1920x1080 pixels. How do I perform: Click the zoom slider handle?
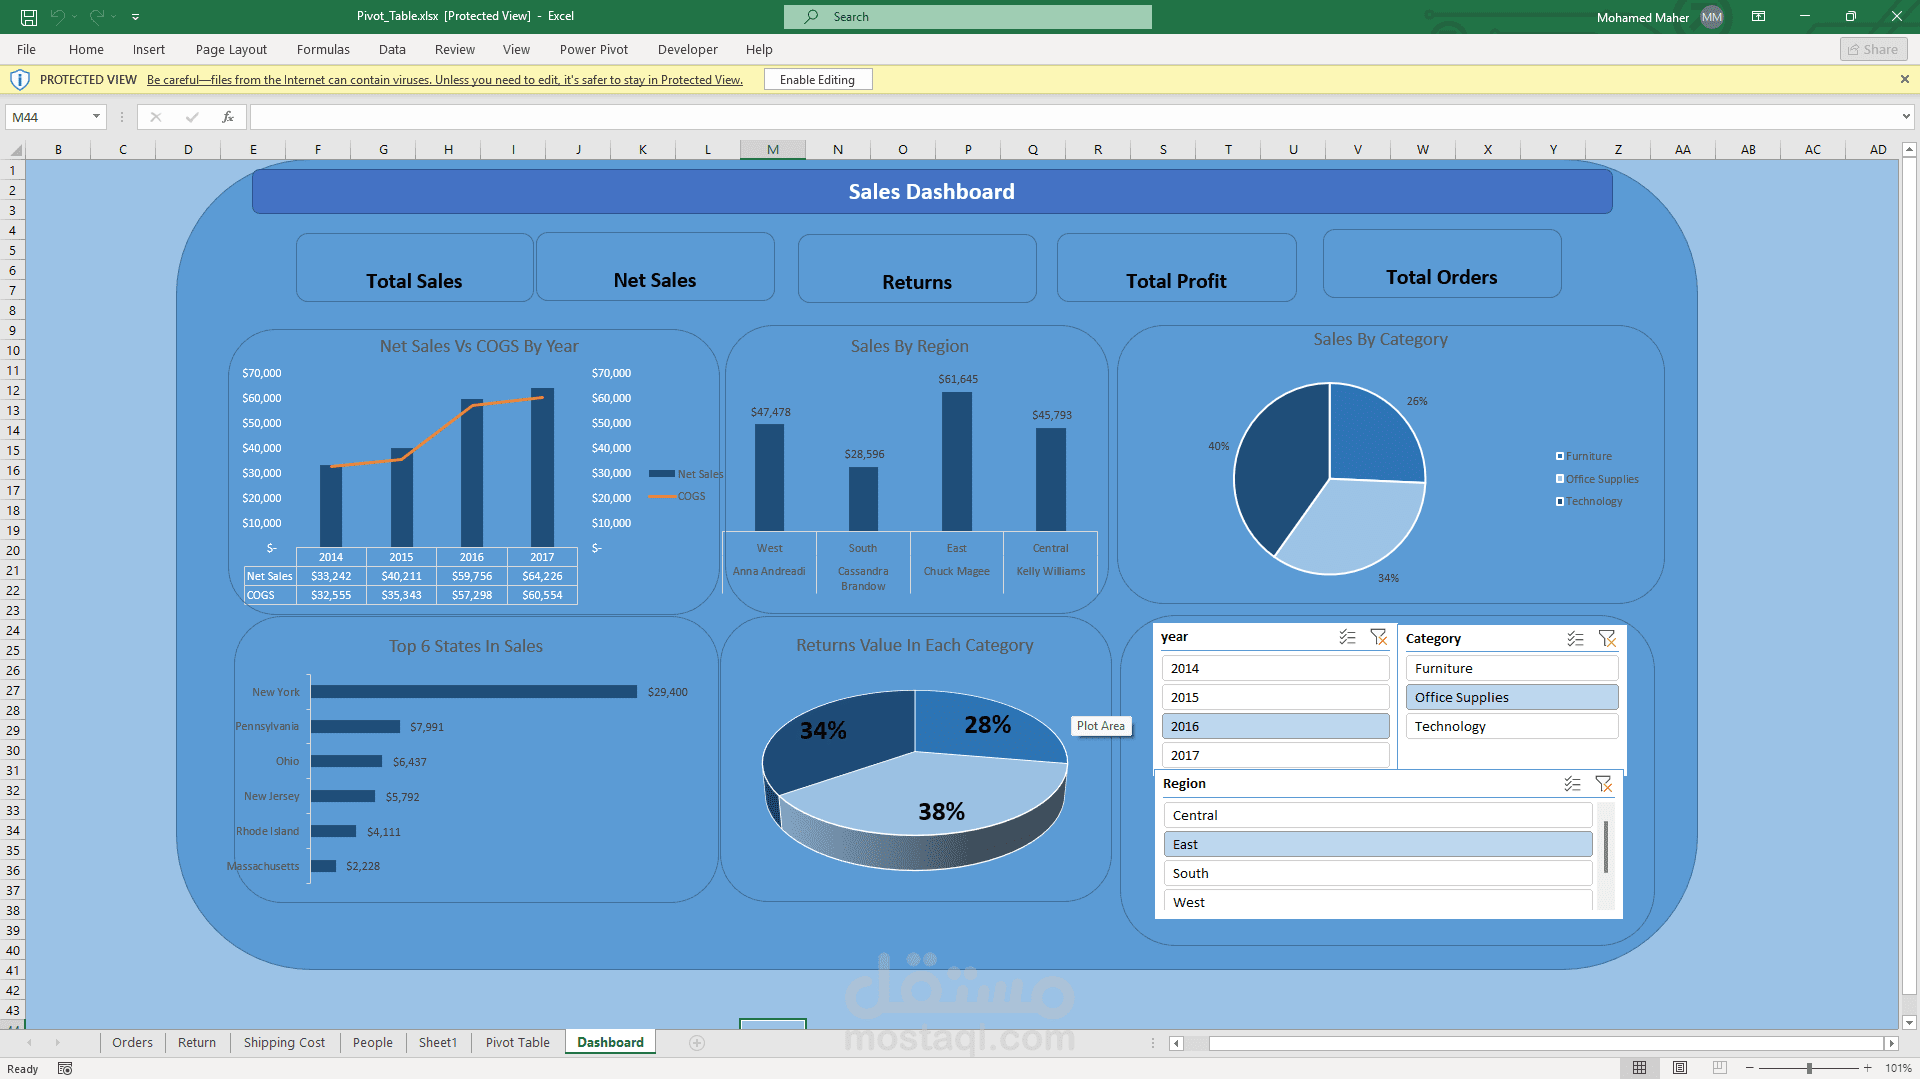click(x=1809, y=1068)
